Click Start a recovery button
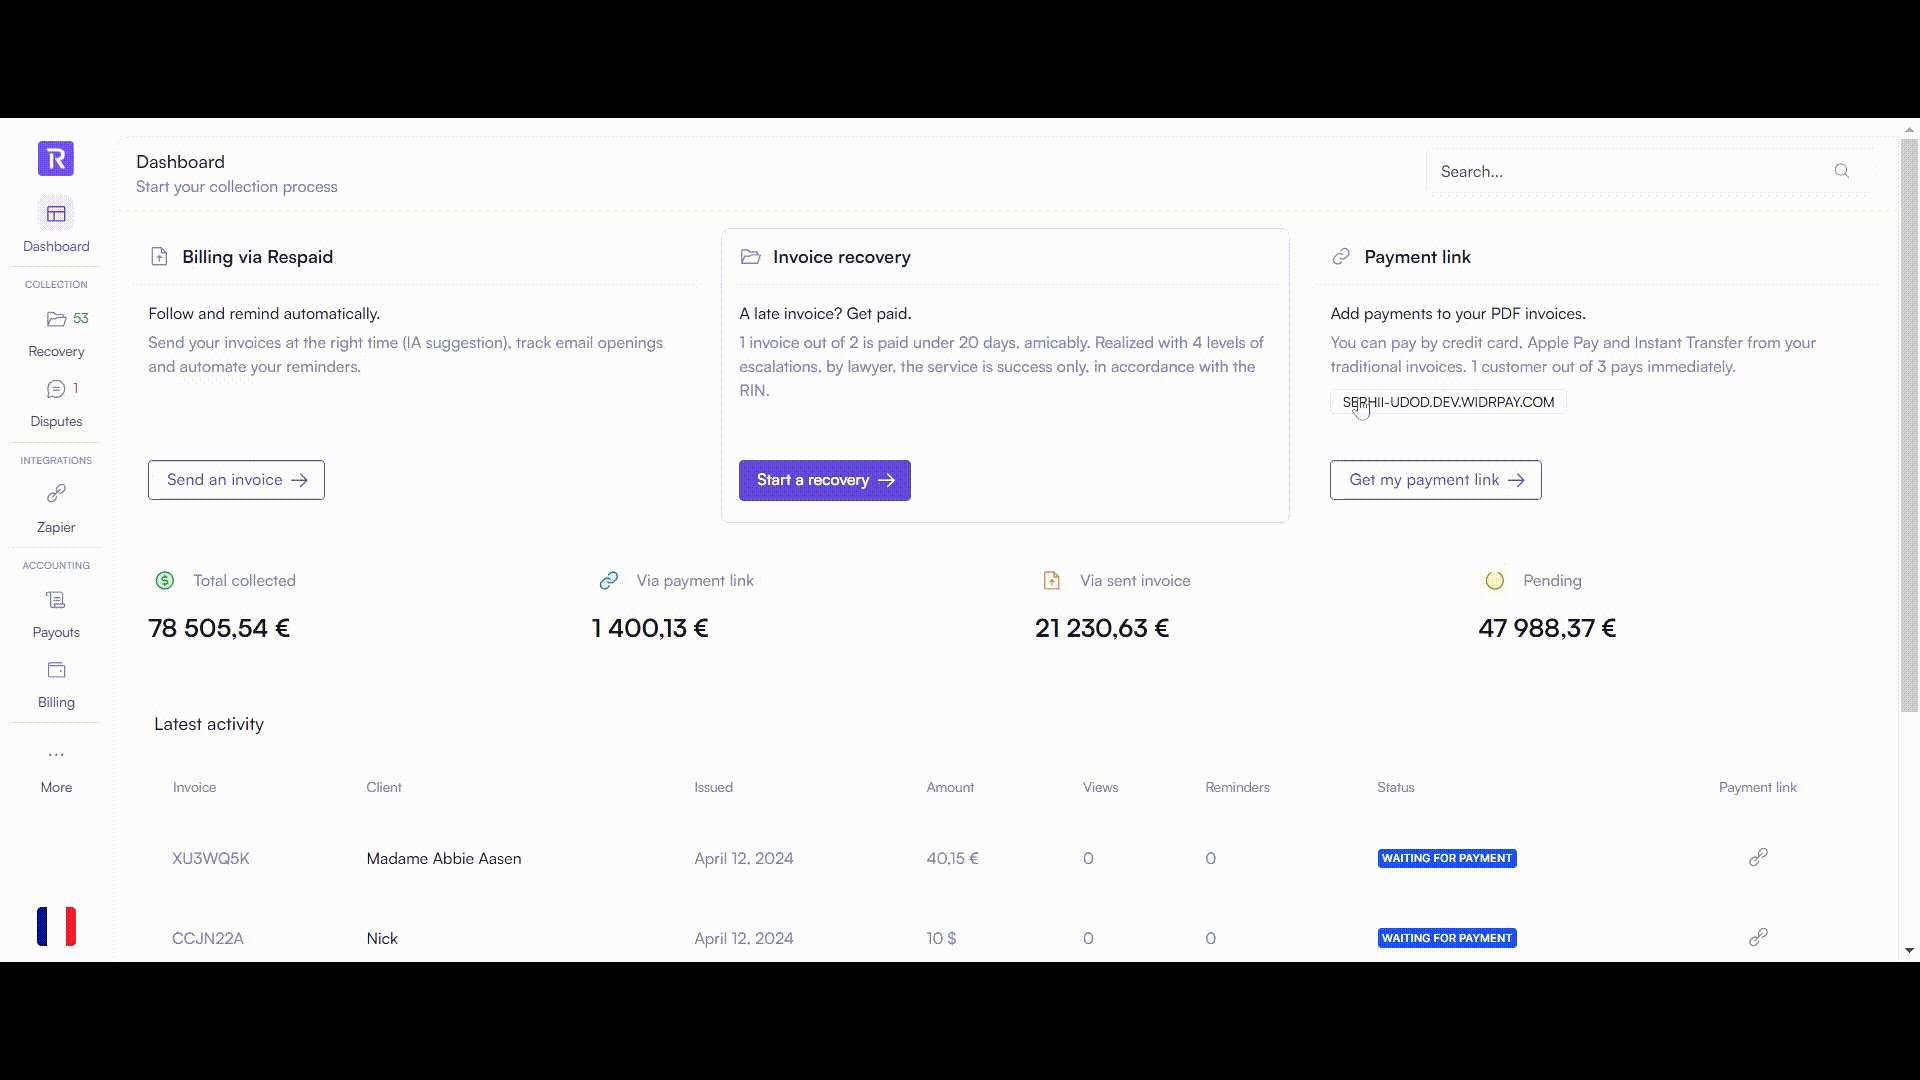 coord(824,479)
